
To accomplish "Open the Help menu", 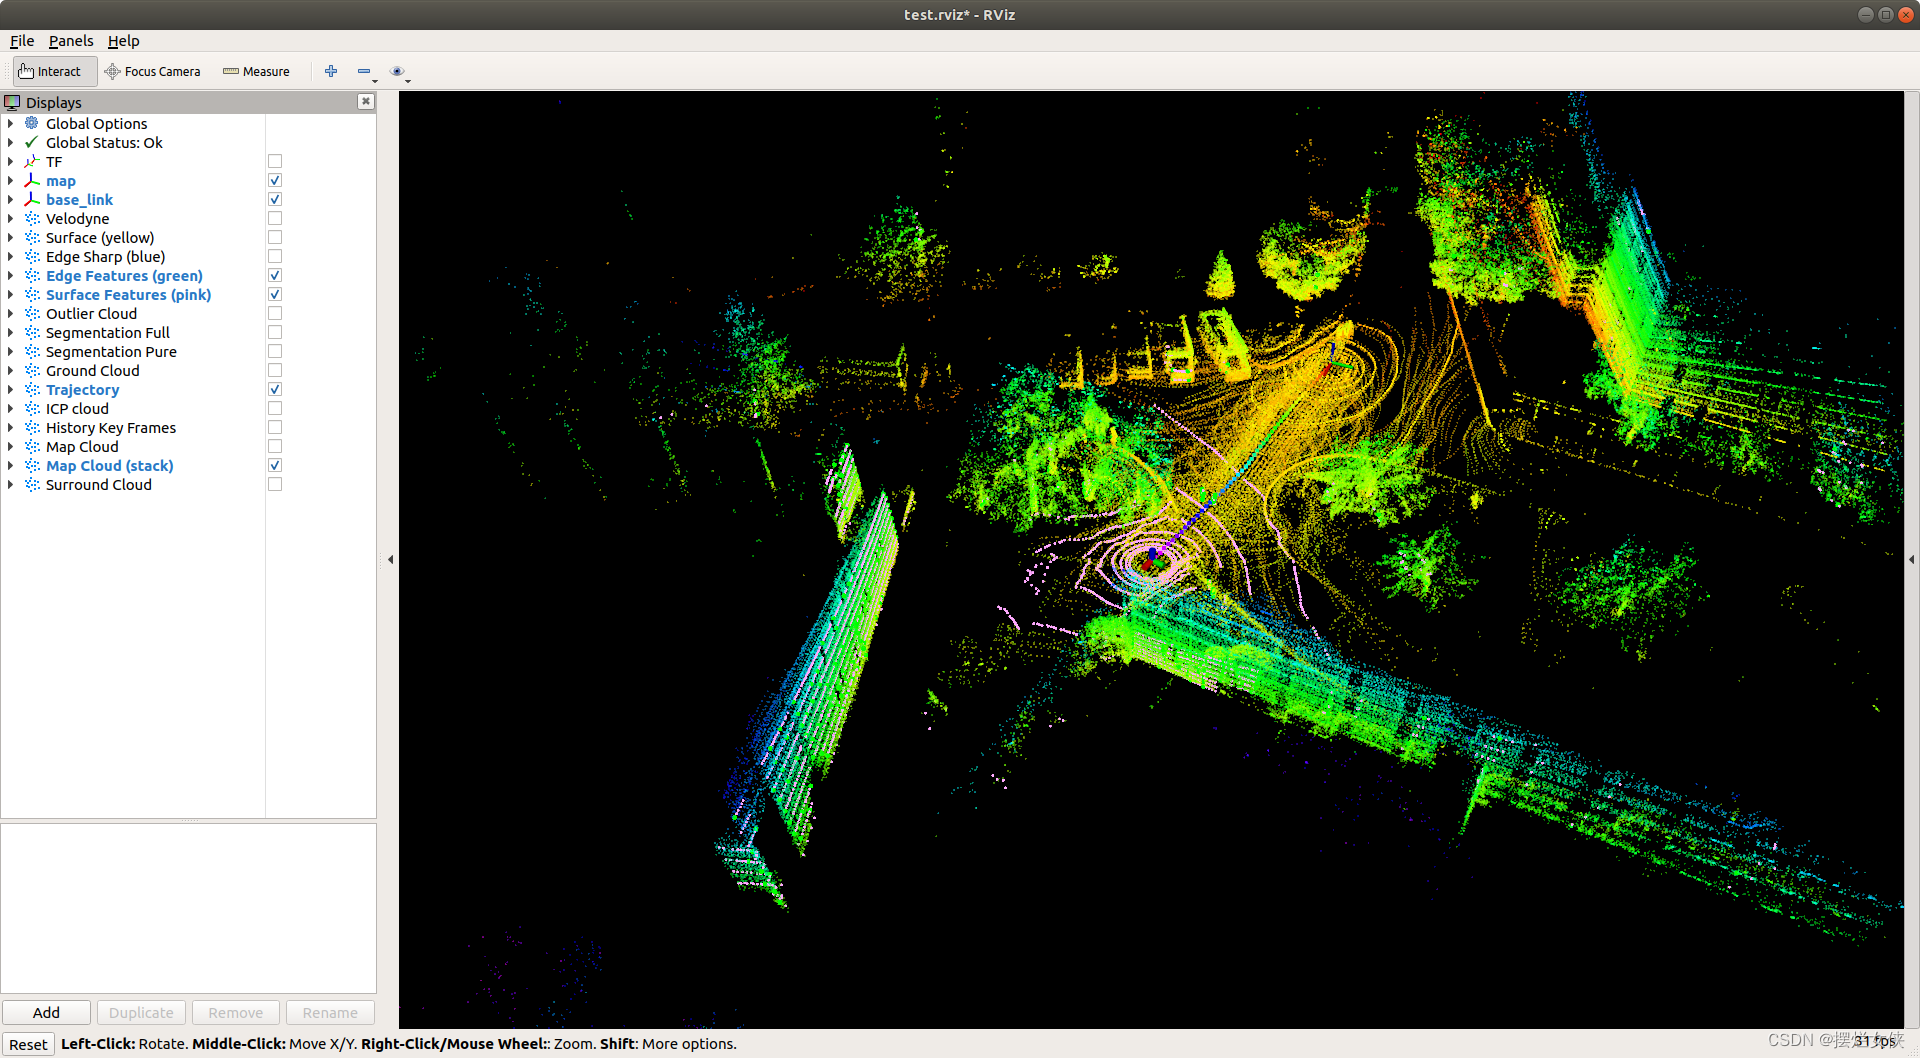I will 123,41.
